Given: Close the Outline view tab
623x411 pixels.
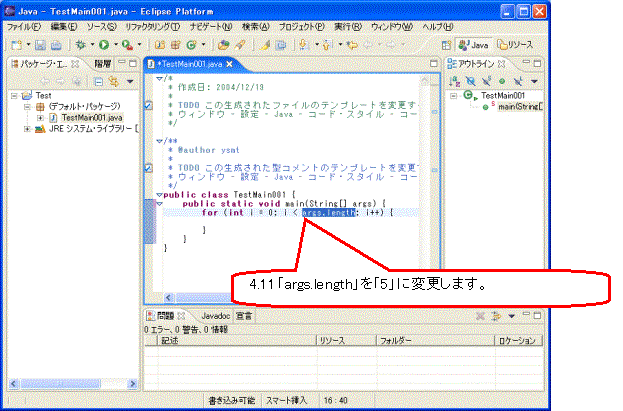Looking at the screenshot, I should pyautogui.click(x=501, y=64).
